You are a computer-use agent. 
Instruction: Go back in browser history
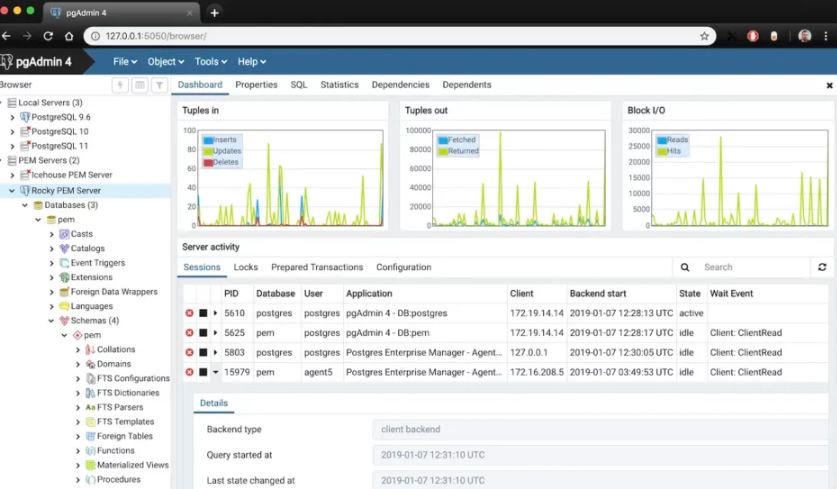click(6, 36)
